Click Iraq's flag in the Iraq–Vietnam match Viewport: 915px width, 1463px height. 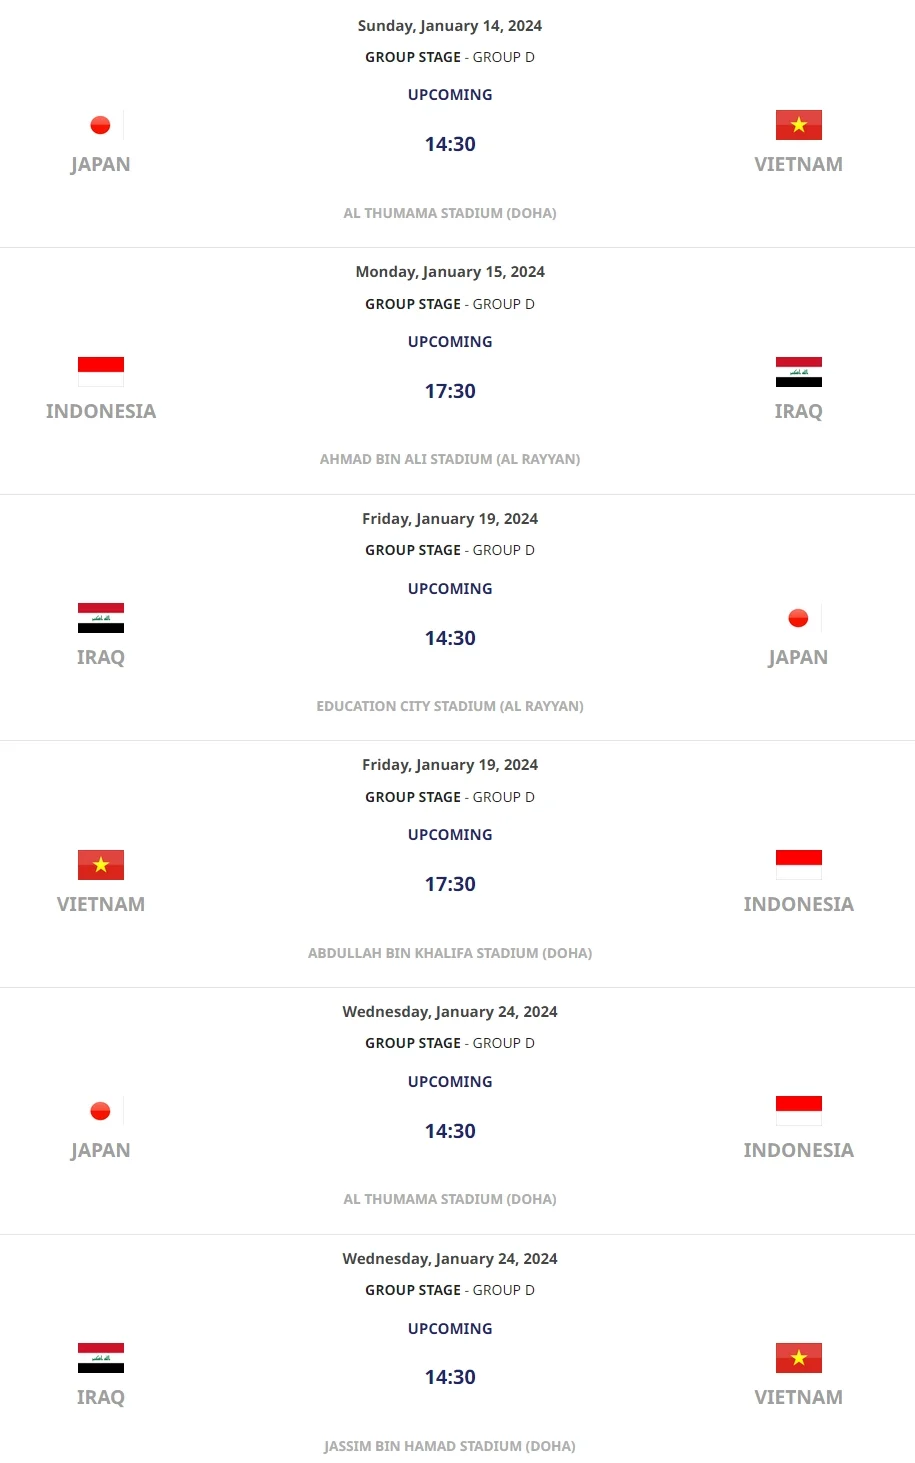[101, 1358]
